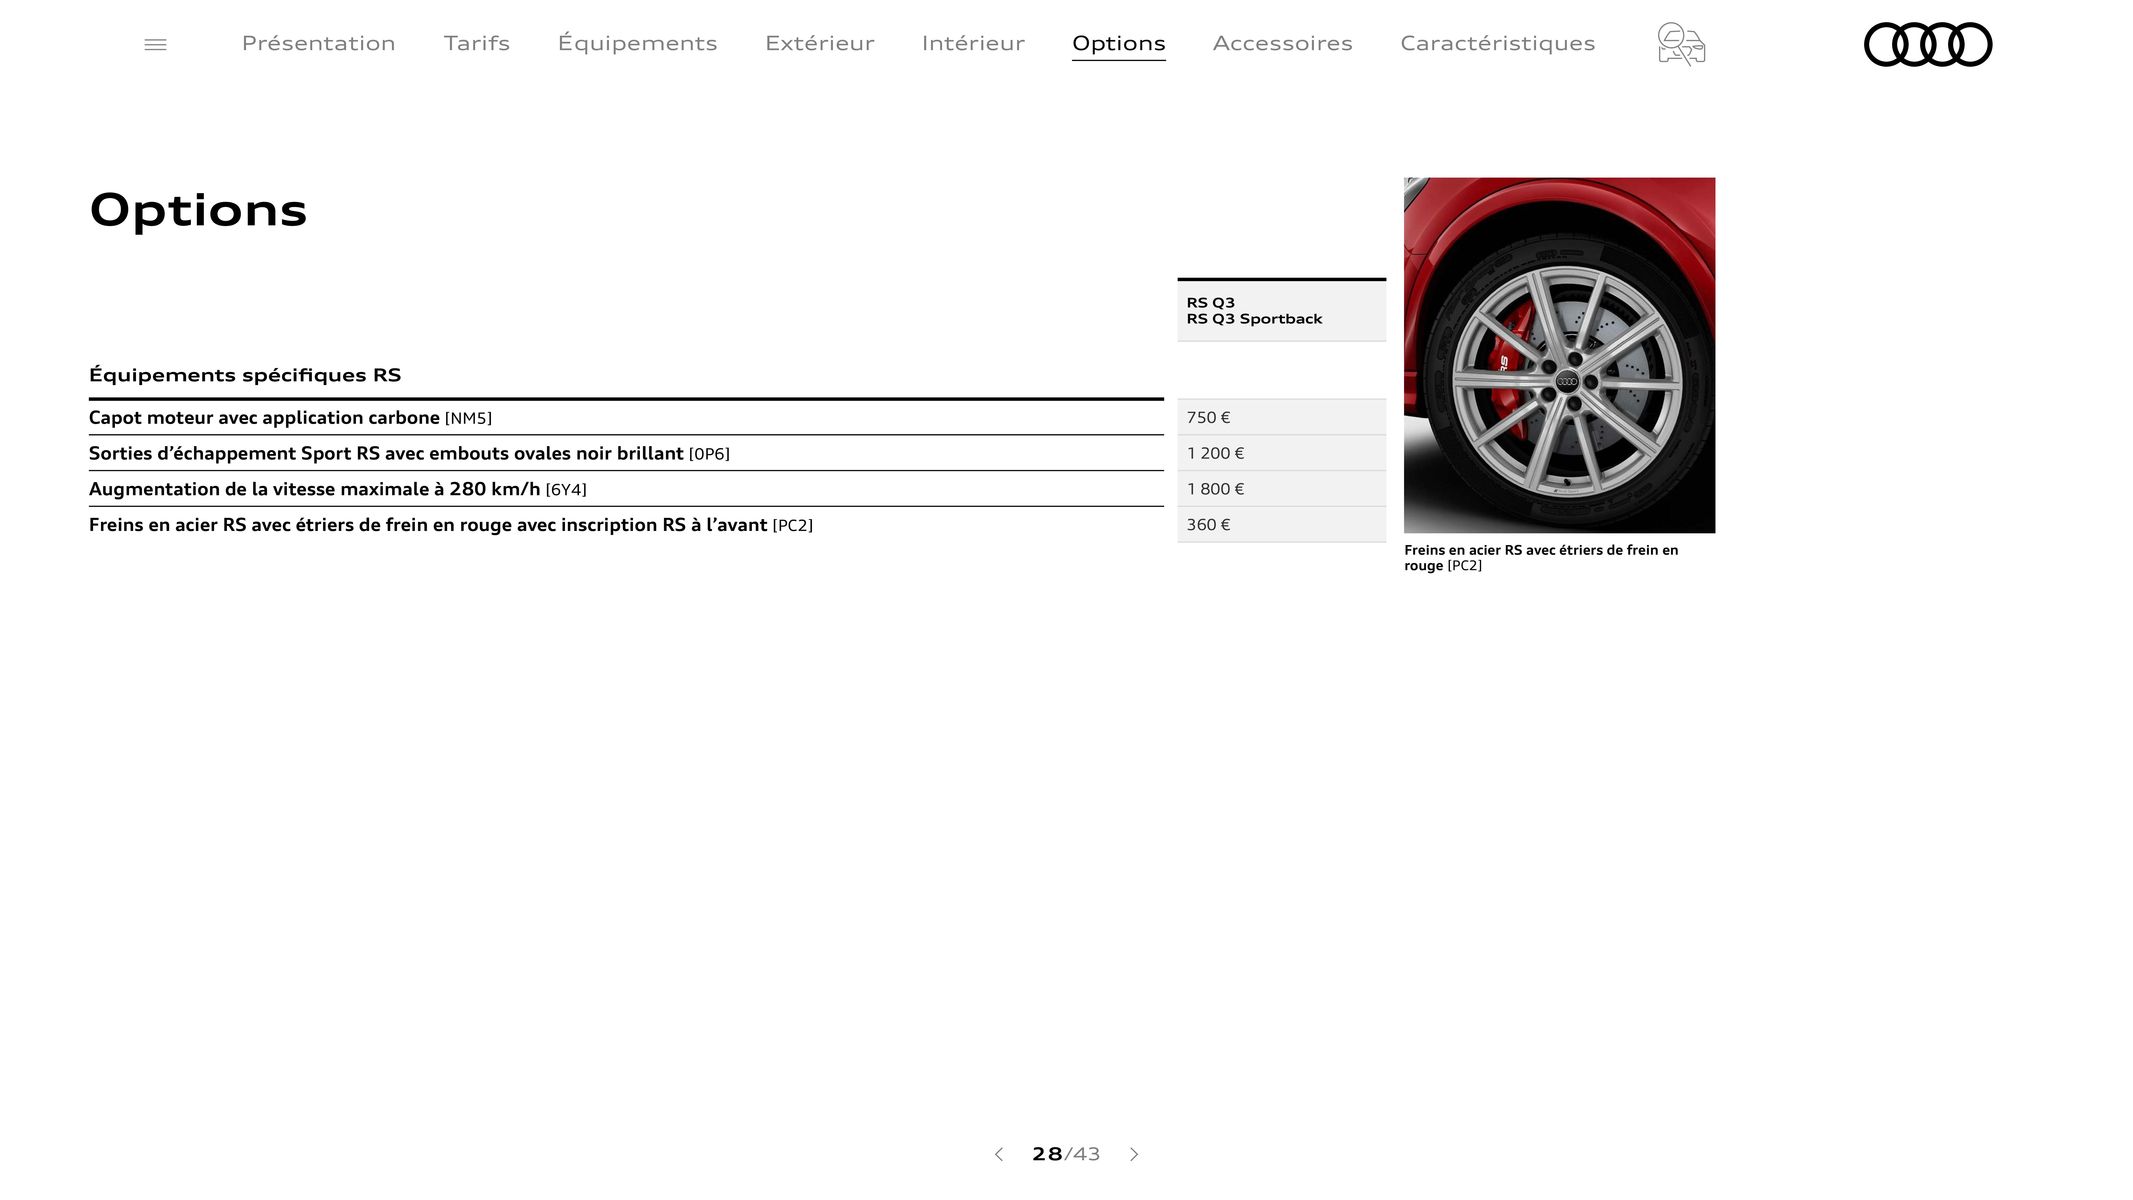2133x1200 pixels.
Task: Select row Augmentation de la vitesse maximale
Action: pos(626,489)
